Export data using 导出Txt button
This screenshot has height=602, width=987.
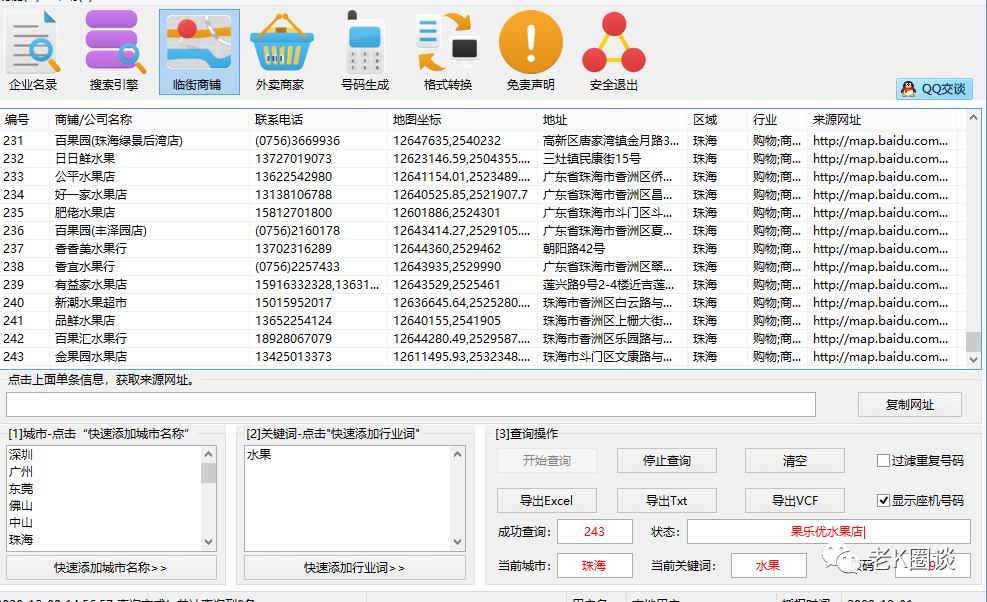tap(666, 500)
